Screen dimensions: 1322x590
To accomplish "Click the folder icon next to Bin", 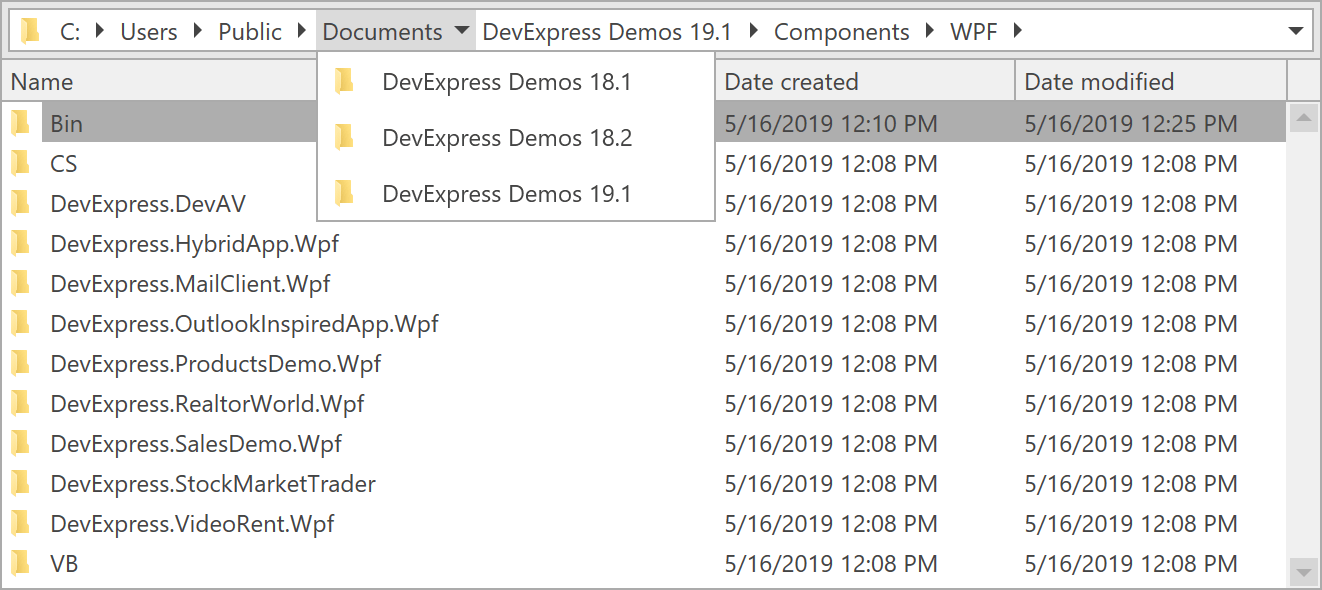I will [21, 124].
